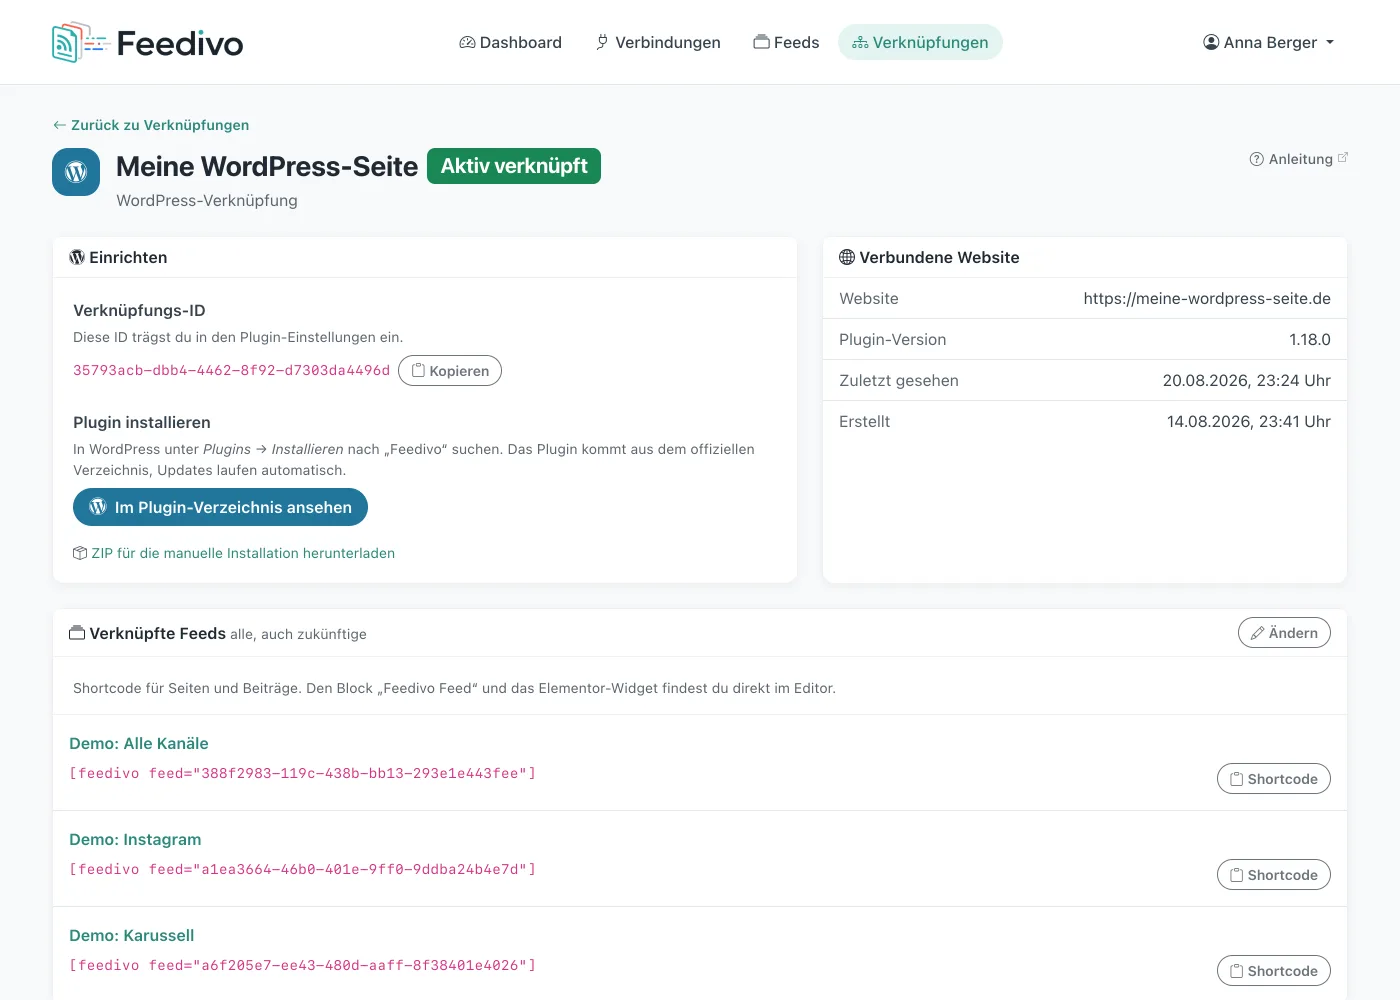Open the Dashboard nav item
Viewport: 1400px width, 1000px height.
[x=510, y=42]
